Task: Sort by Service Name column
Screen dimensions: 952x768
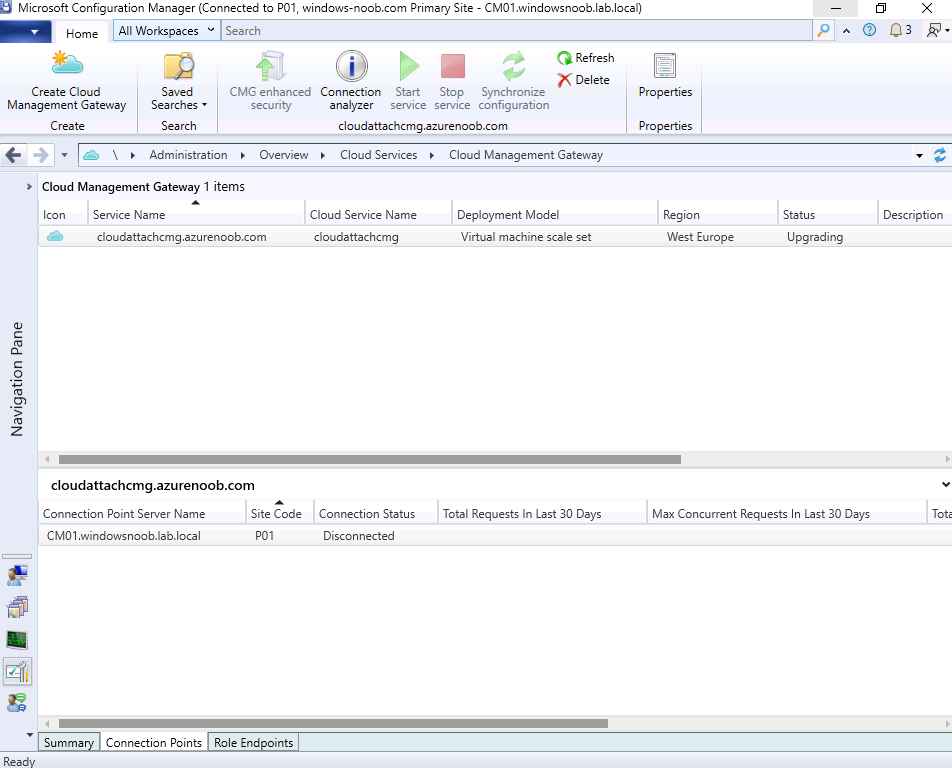Action: [196, 214]
